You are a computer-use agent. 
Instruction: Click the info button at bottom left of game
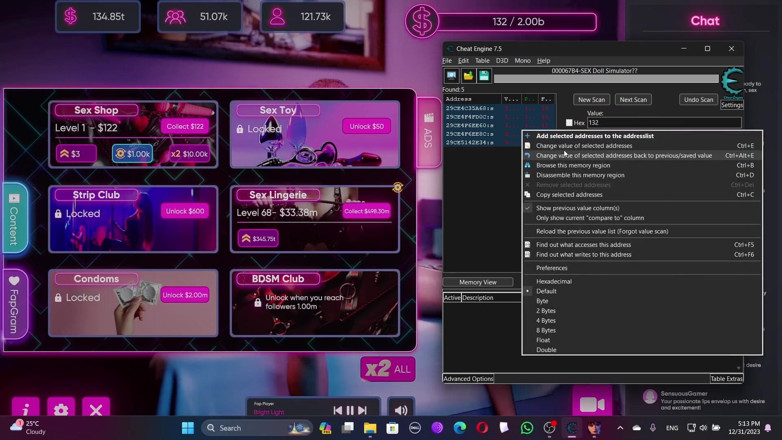point(25,410)
